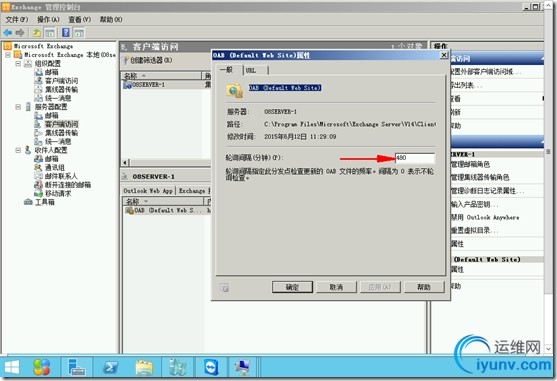Open the 操作(A) menu
The image size is (557, 381).
[x=48, y=20]
